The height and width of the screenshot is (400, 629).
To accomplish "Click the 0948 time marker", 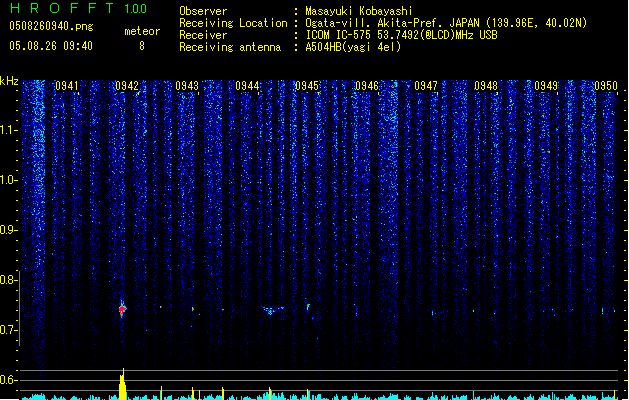I will [x=486, y=86].
